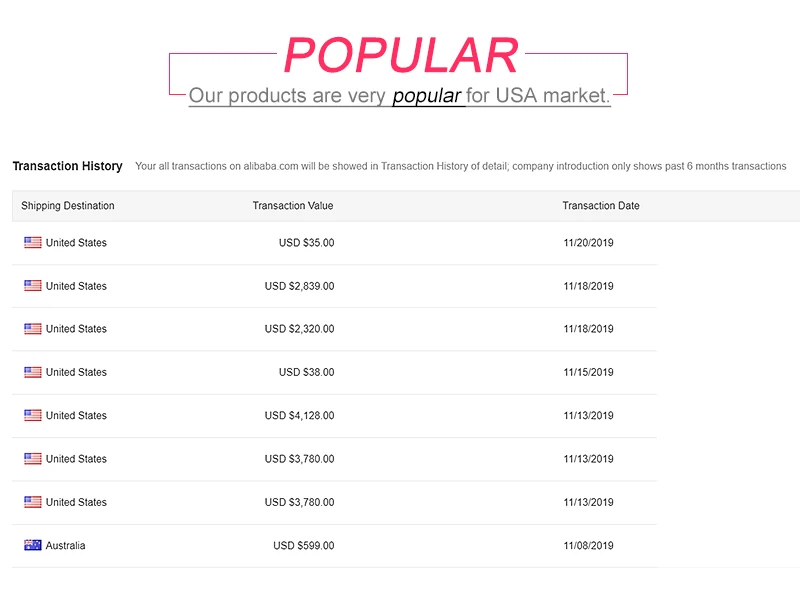Screen dimensions: 800x600
Task: Click the USD $2,839.00 amount
Action: click(x=300, y=286)
